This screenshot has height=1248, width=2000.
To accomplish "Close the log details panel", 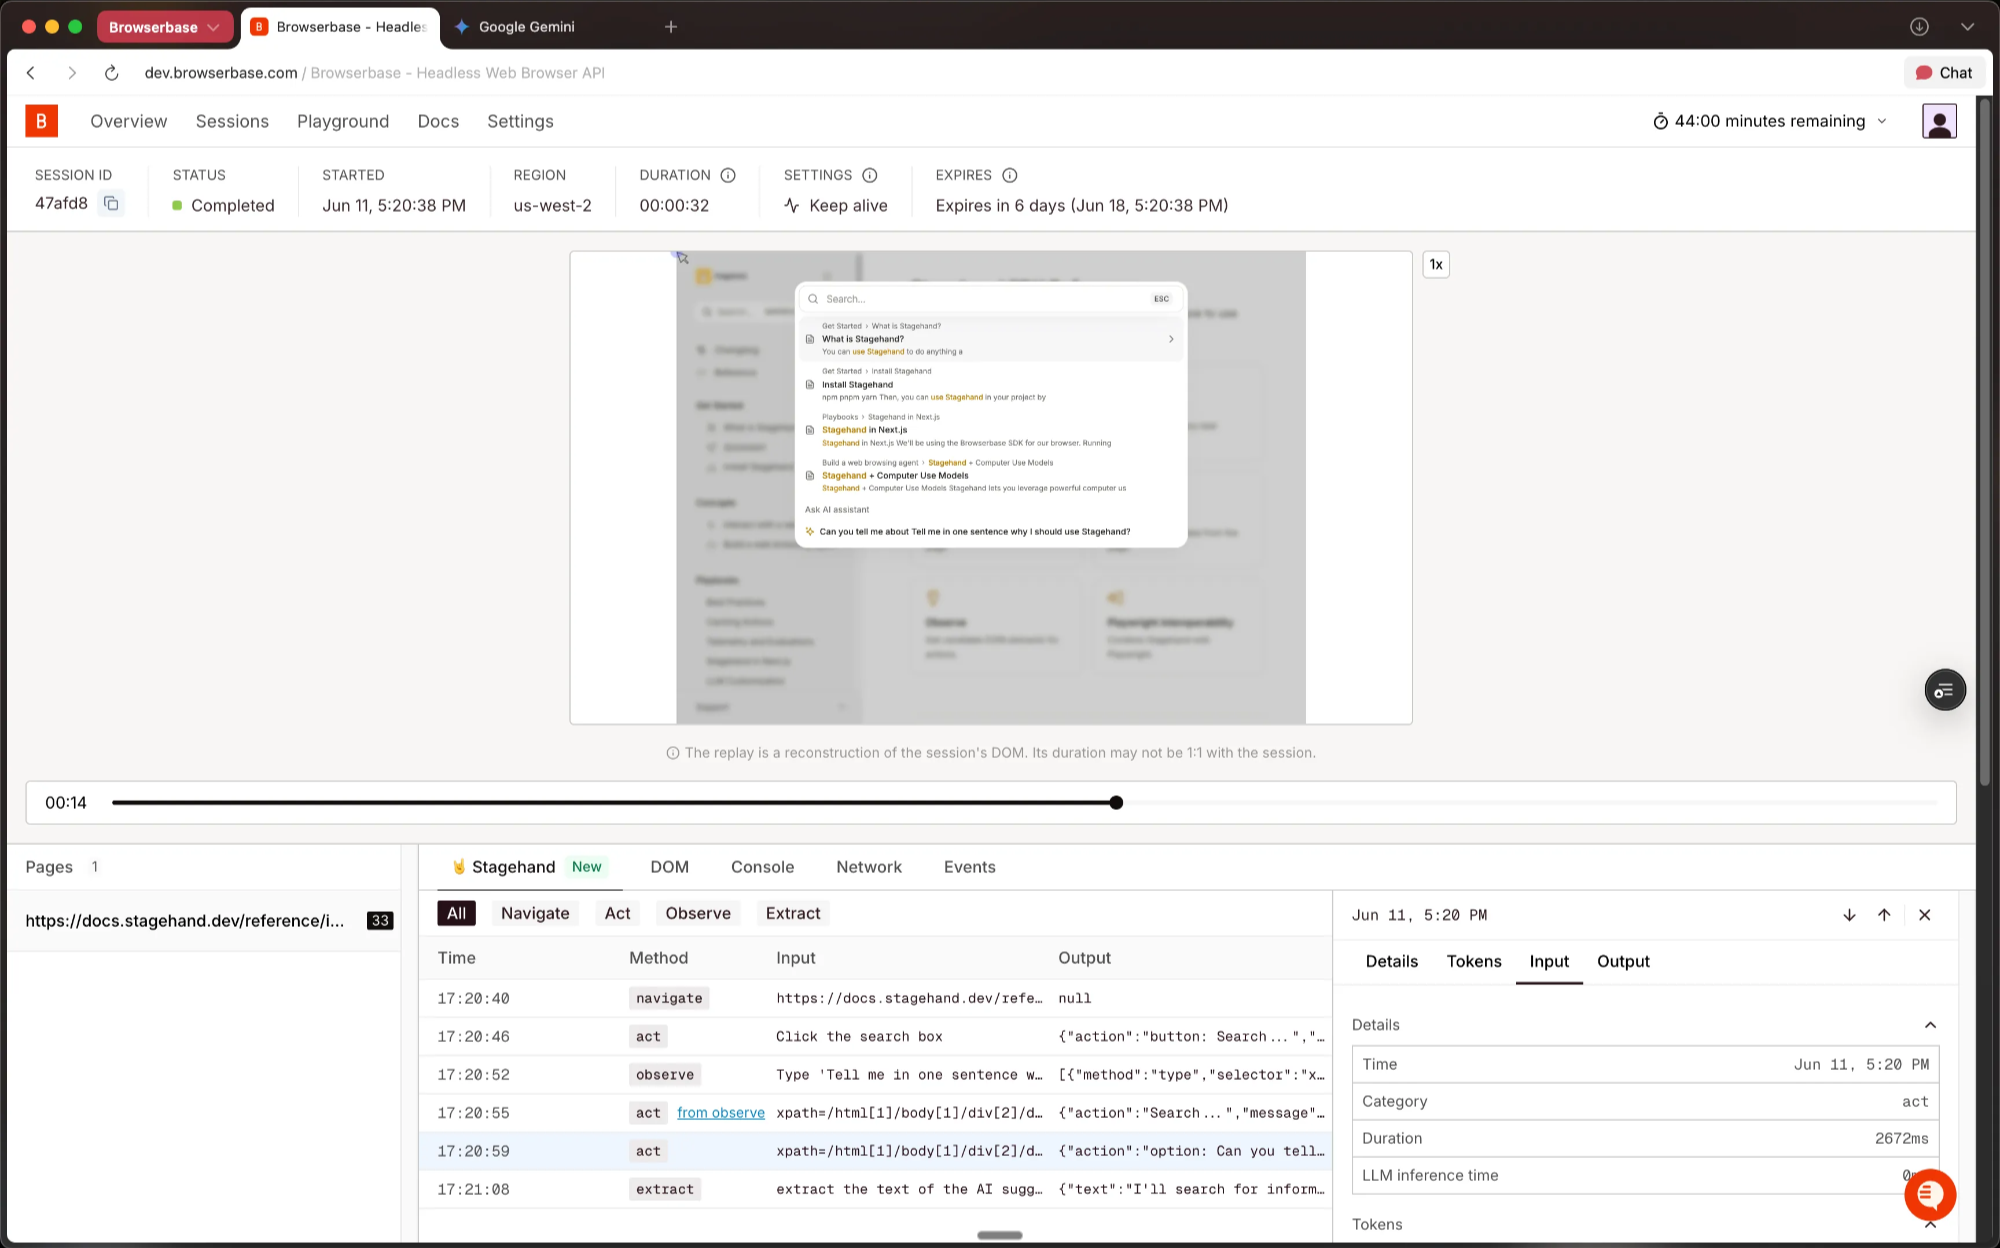I will coord(1925,915).
